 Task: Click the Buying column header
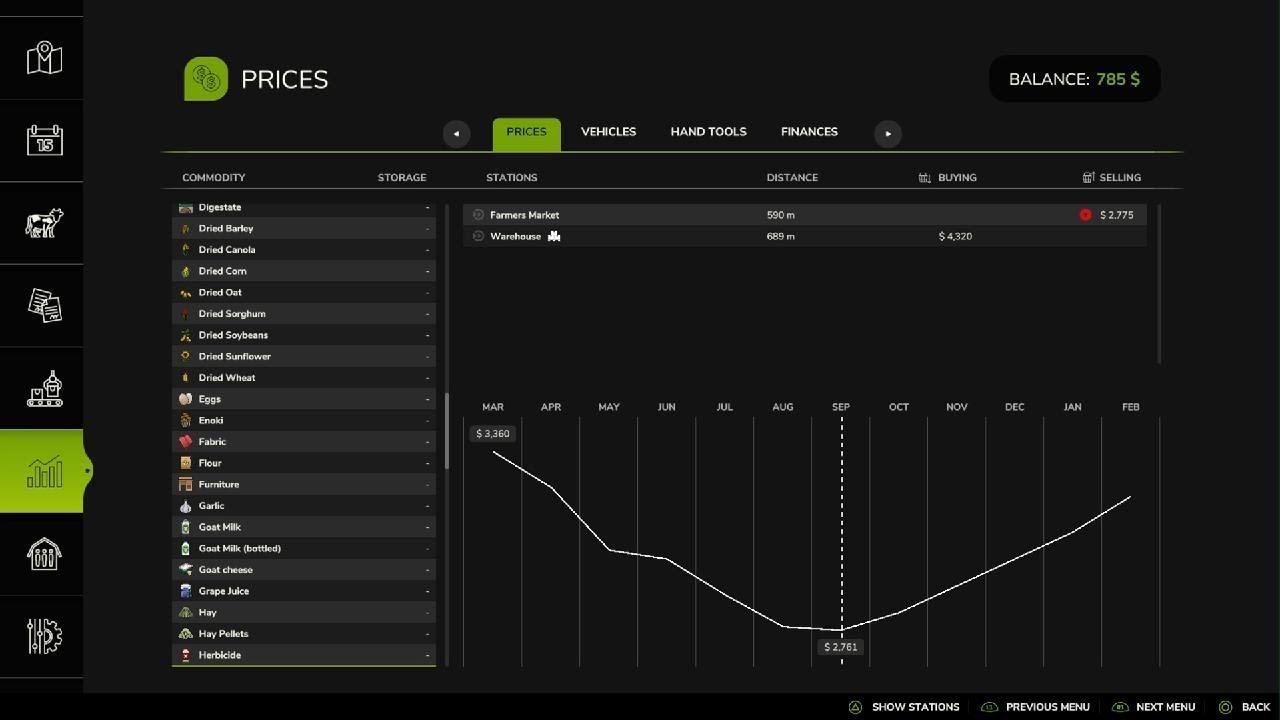[947, 177]
